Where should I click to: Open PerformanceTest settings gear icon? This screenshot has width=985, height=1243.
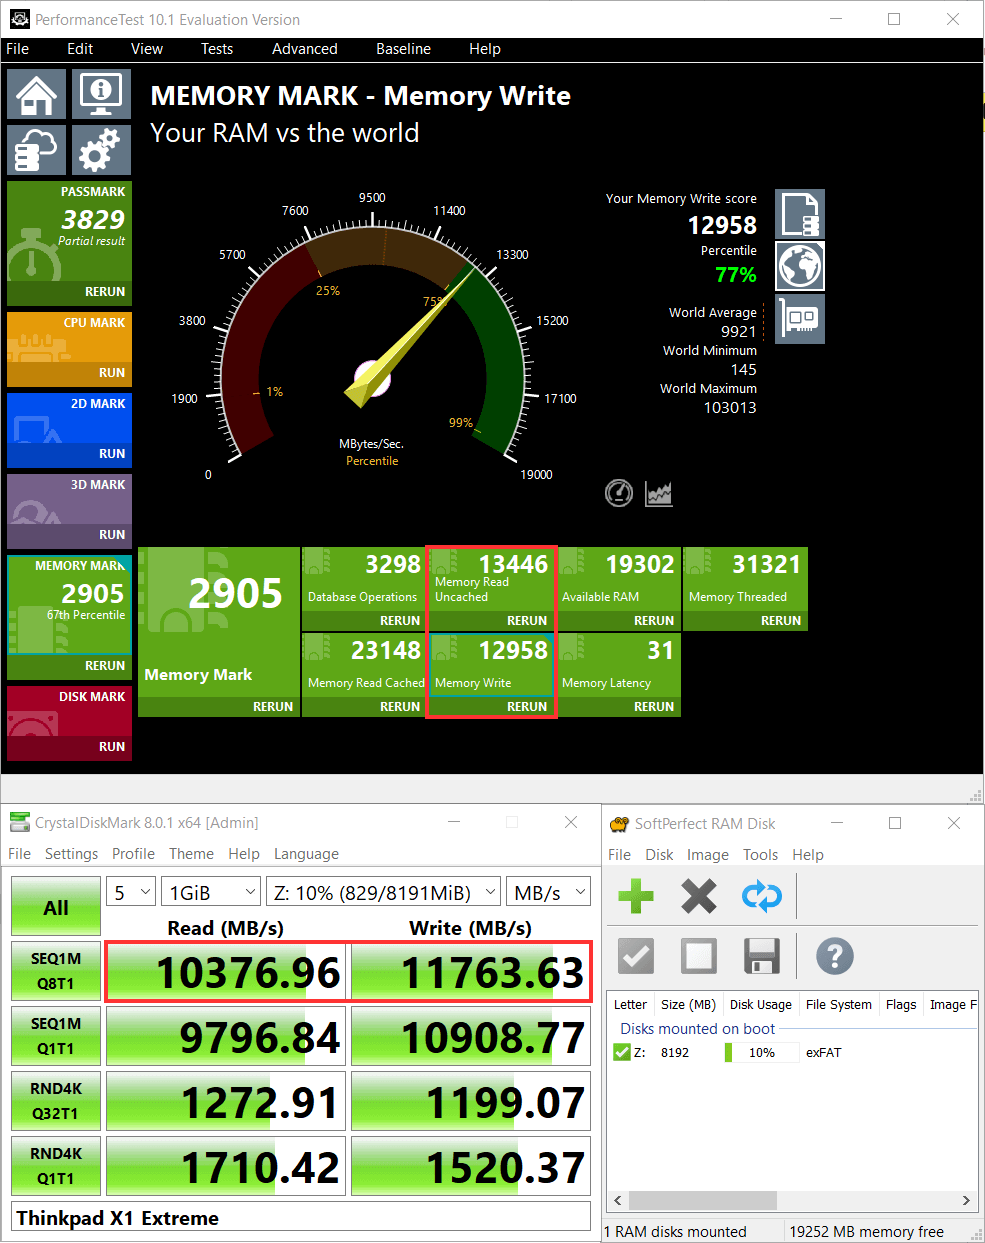[x=101, y=150]
